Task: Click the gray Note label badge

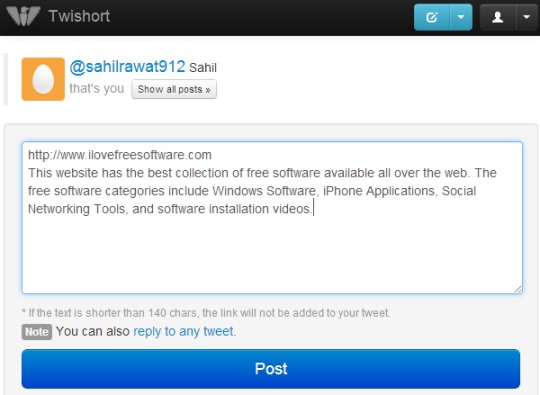Action: 37,332
